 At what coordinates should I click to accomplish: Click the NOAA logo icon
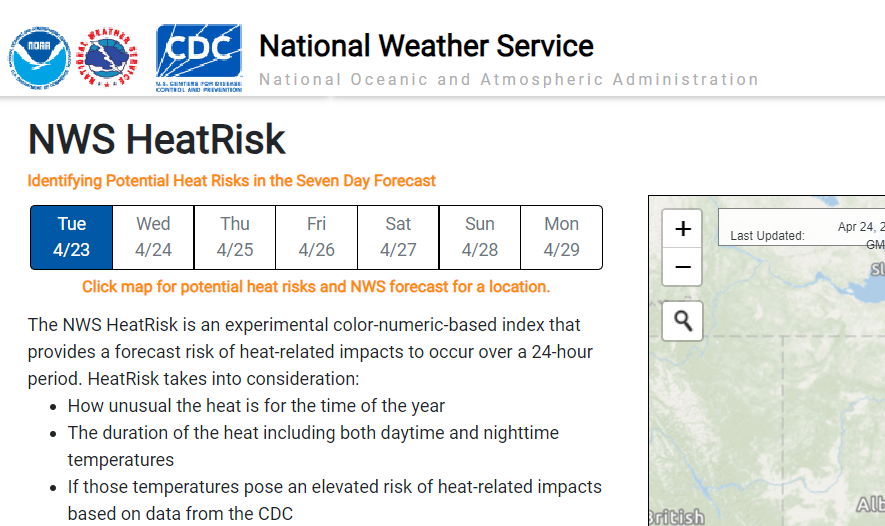(x=39, y=58)
